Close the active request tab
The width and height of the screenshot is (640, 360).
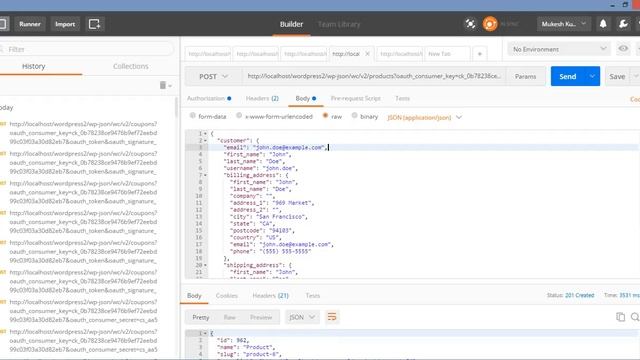coord(367,54)
